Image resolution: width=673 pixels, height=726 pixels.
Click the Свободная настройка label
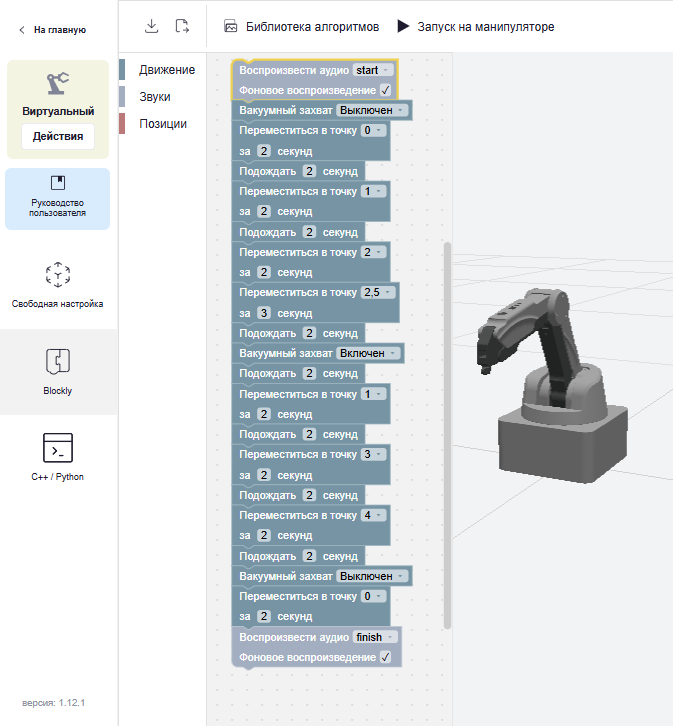pos(57,304)
